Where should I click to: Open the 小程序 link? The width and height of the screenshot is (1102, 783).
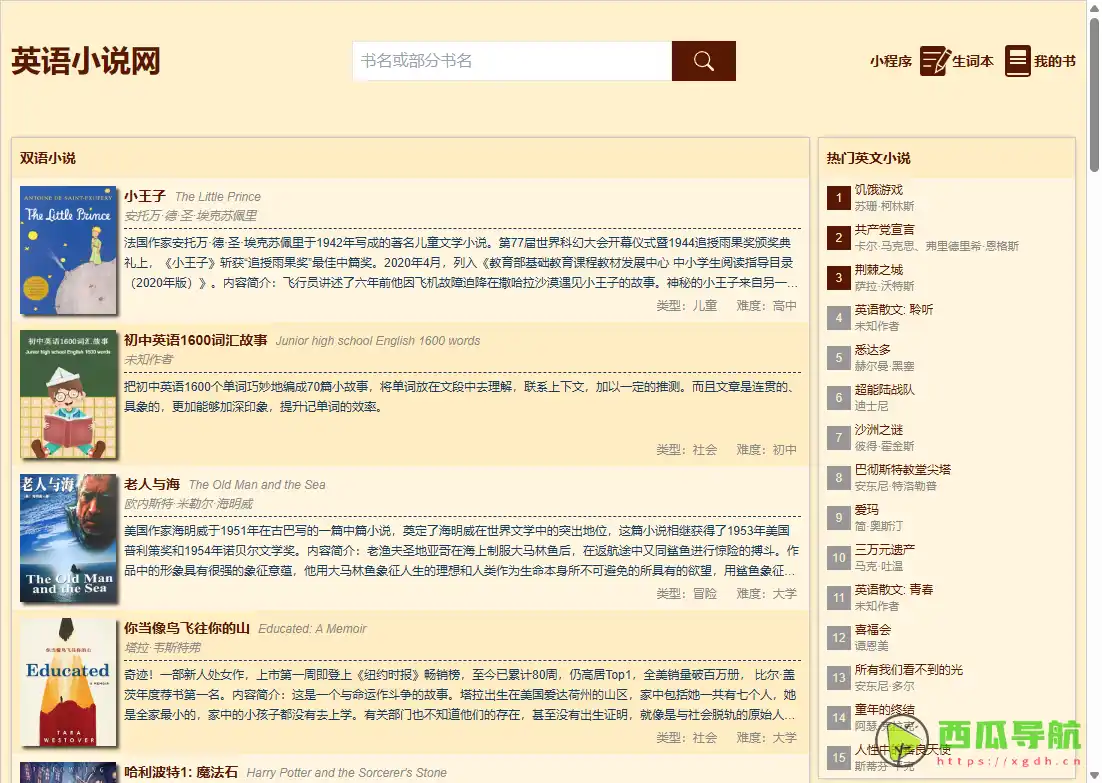point(890,61)
